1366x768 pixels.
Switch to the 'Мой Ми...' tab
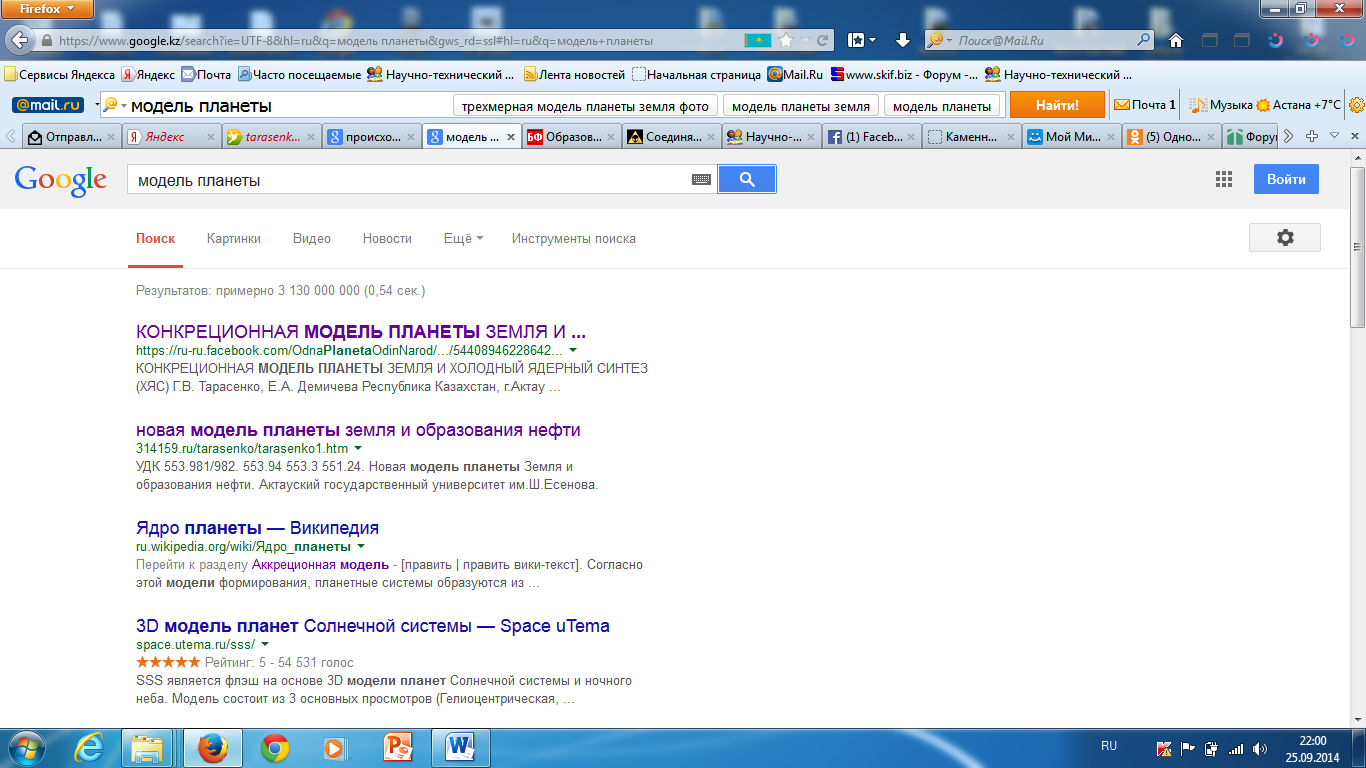click(x=1071, y=137)
